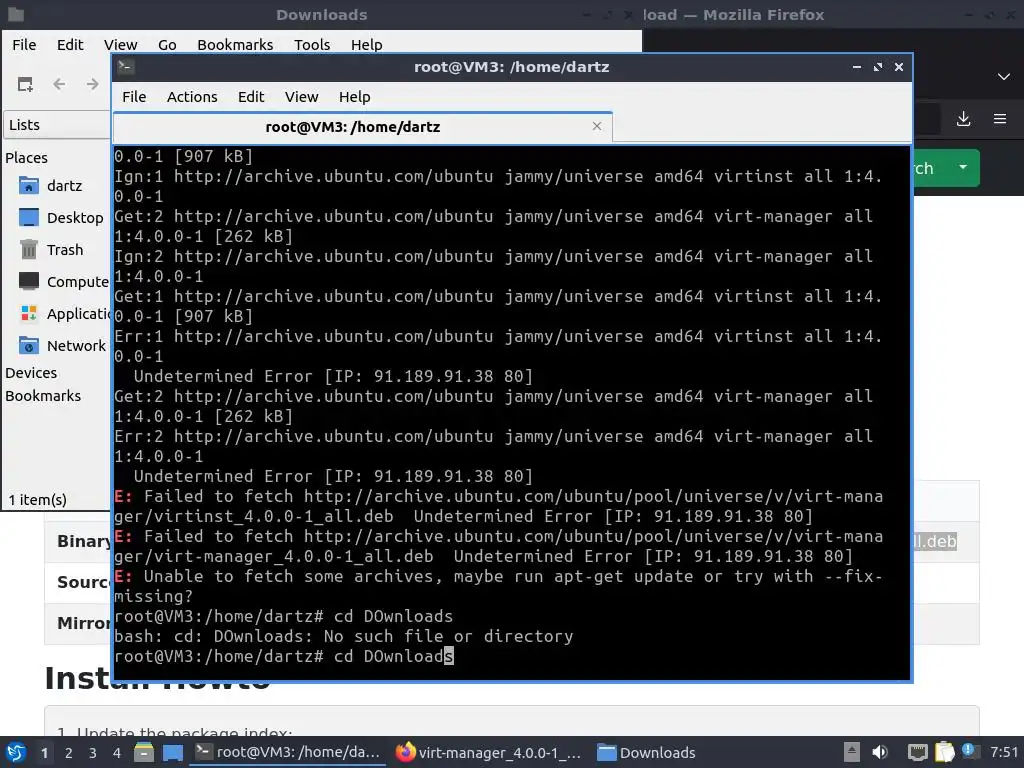The image size is (1024, 768).
Task: Switch to the root@VM3 terminal taskbar entry
Action: (287, 752)
